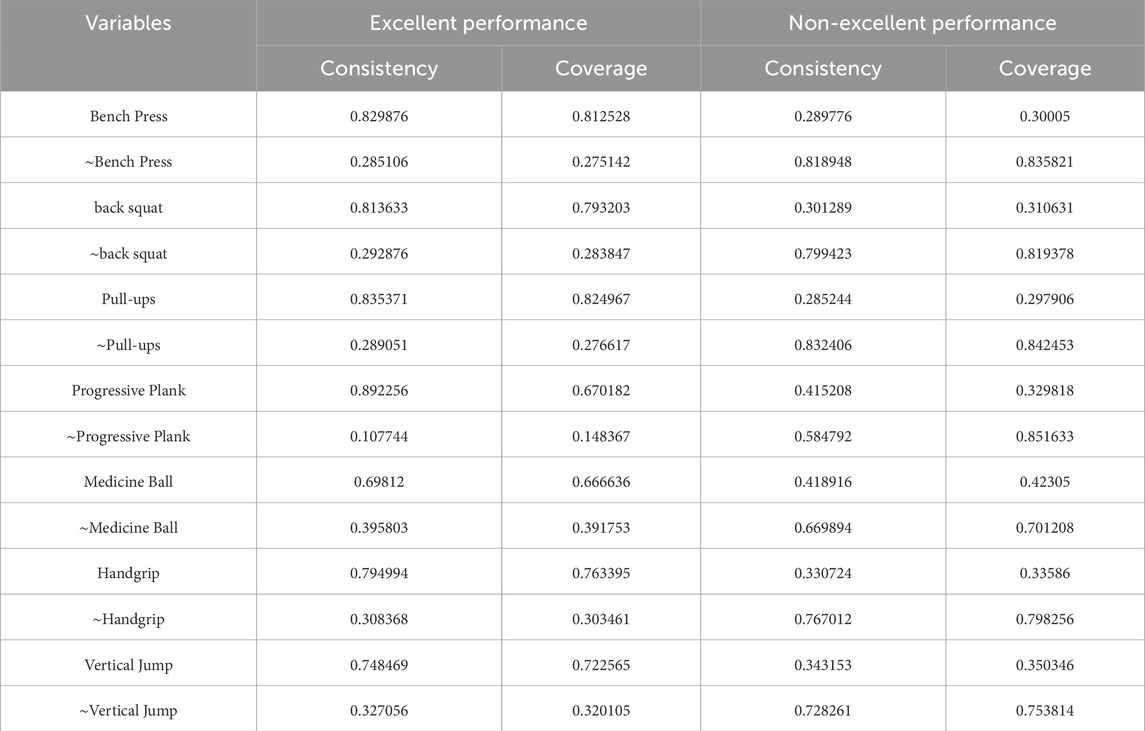This screenshot has height=731, width=1145.
Task: Click the 0.753814 cell in last row
Action: coord(1045,711)
